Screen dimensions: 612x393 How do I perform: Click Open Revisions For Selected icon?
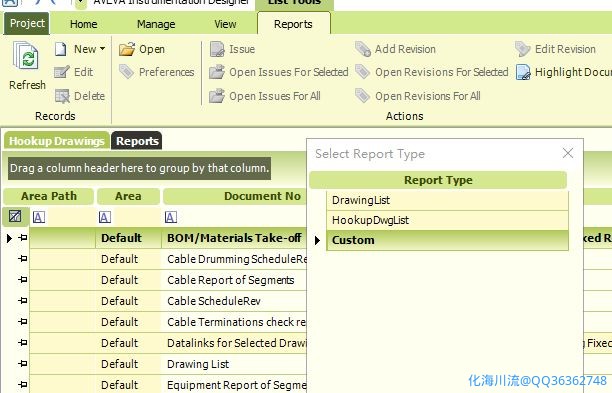pyautogui.click(x=363, y=72)
